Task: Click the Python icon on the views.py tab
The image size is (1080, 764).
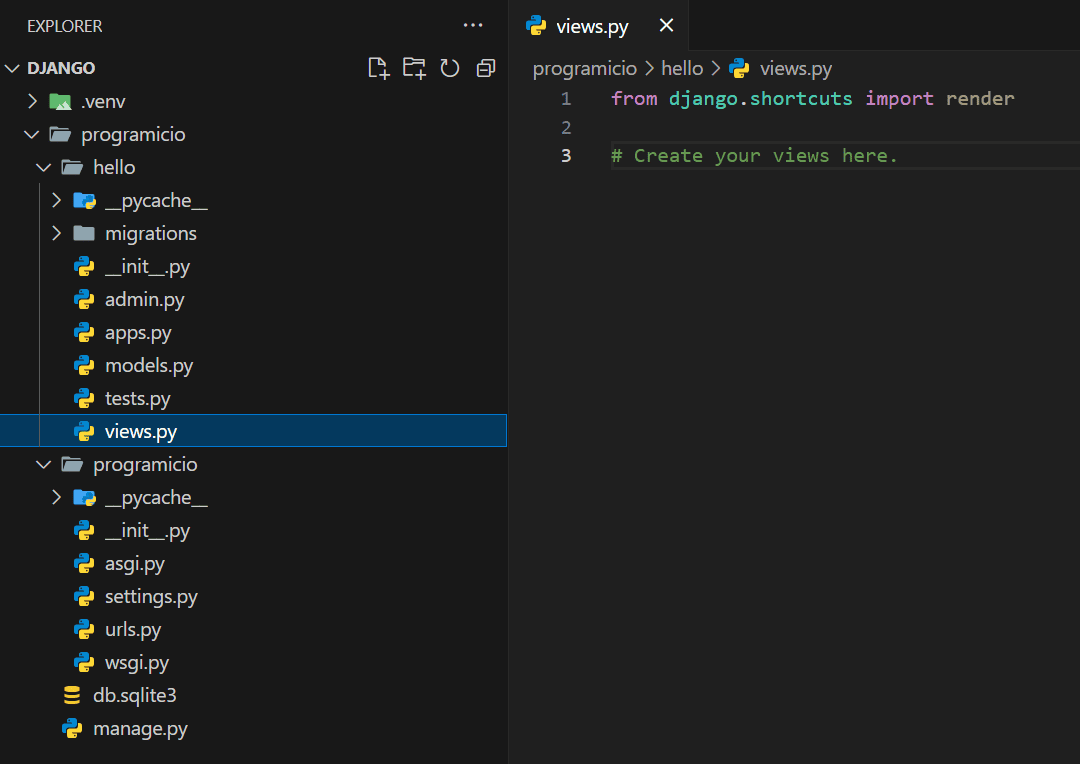Action: tap(536, 25)
